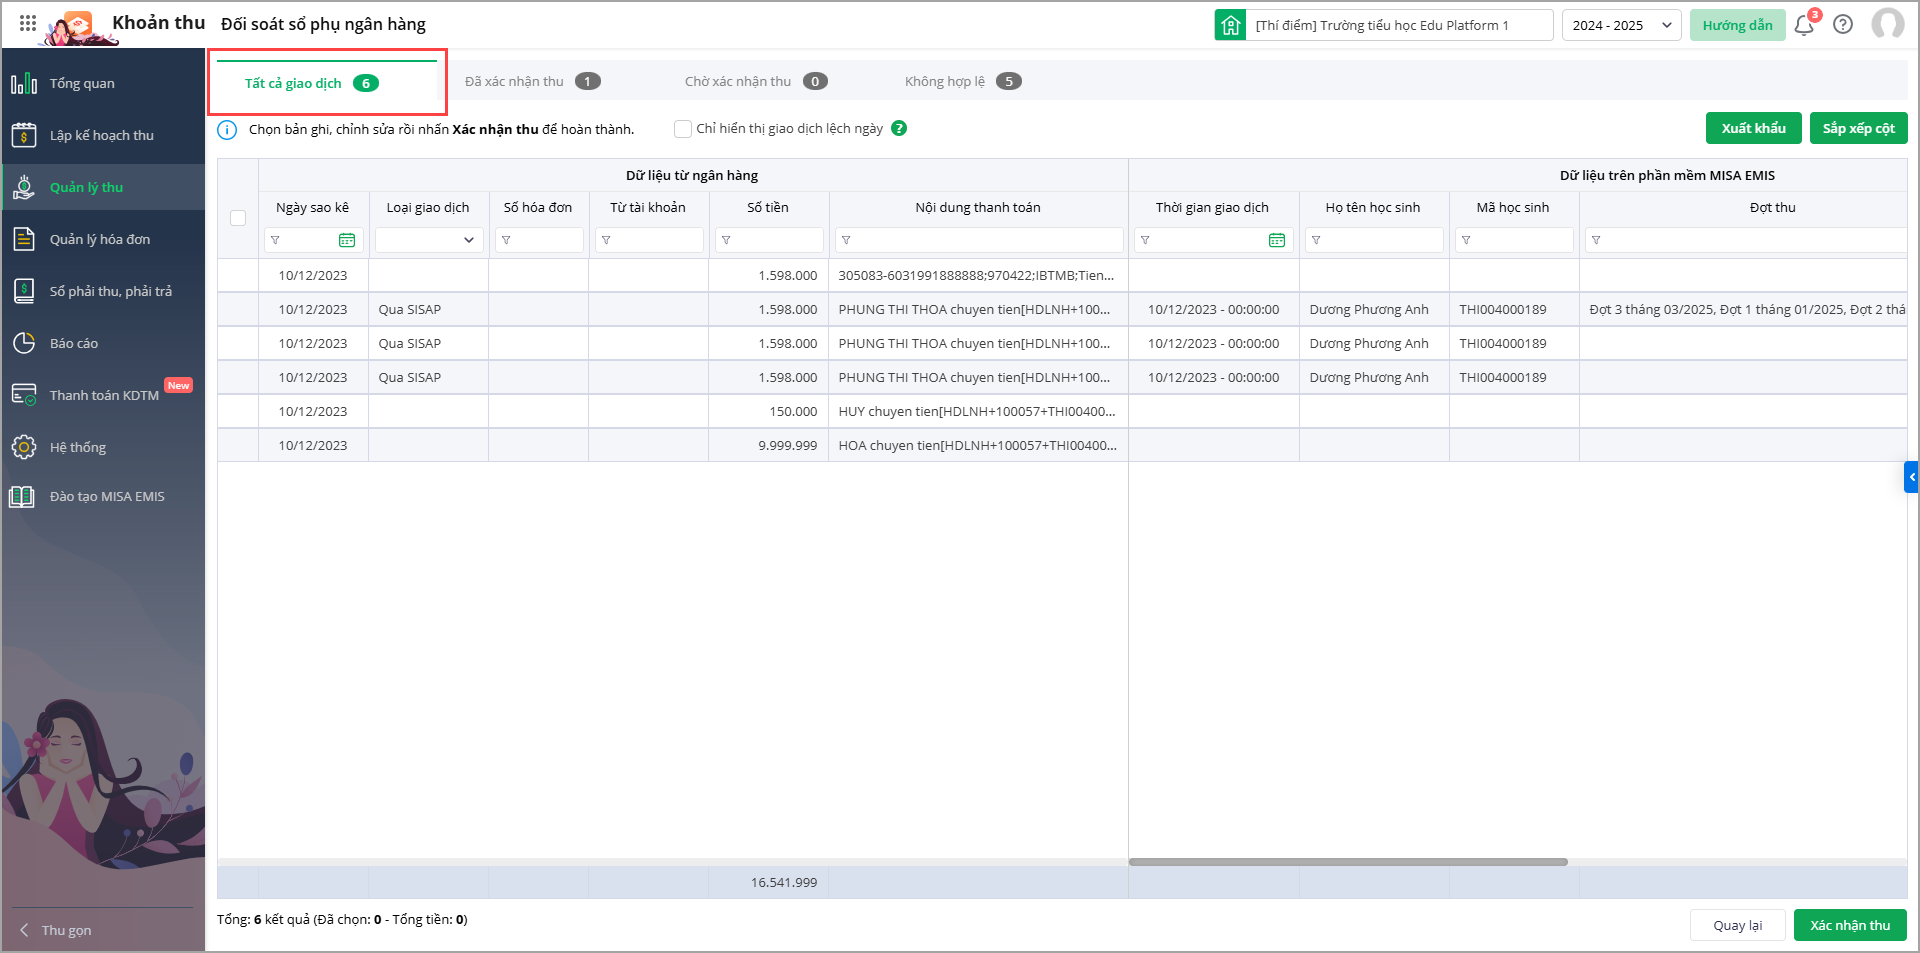Click the help question mark icon in header
Image resolution: width=1920 pixels, height=953 pixels.
(1843, 25)
